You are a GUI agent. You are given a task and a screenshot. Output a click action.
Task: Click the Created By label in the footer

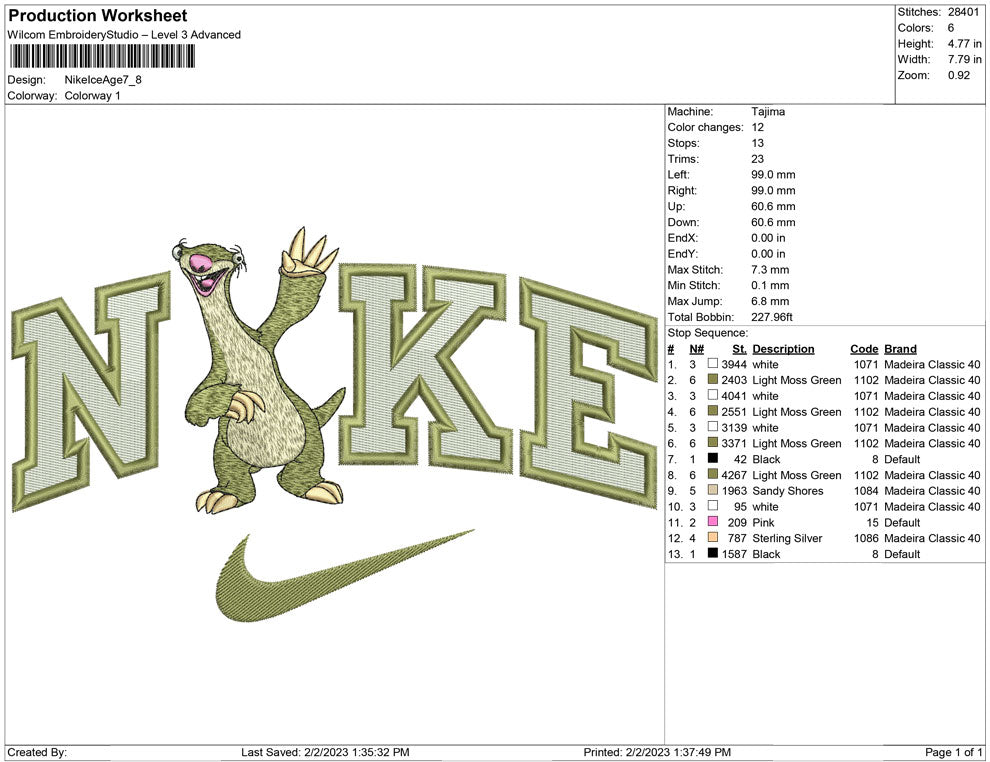tap(37, 752)
